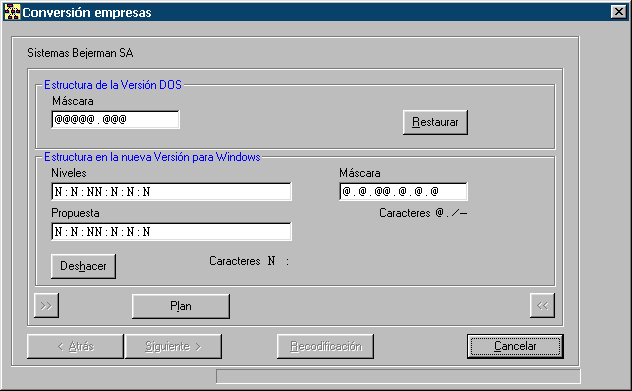The image size is (632, 391).
Task: Click the Caracteres @ . / – hint text
Action: pos(423,213)
